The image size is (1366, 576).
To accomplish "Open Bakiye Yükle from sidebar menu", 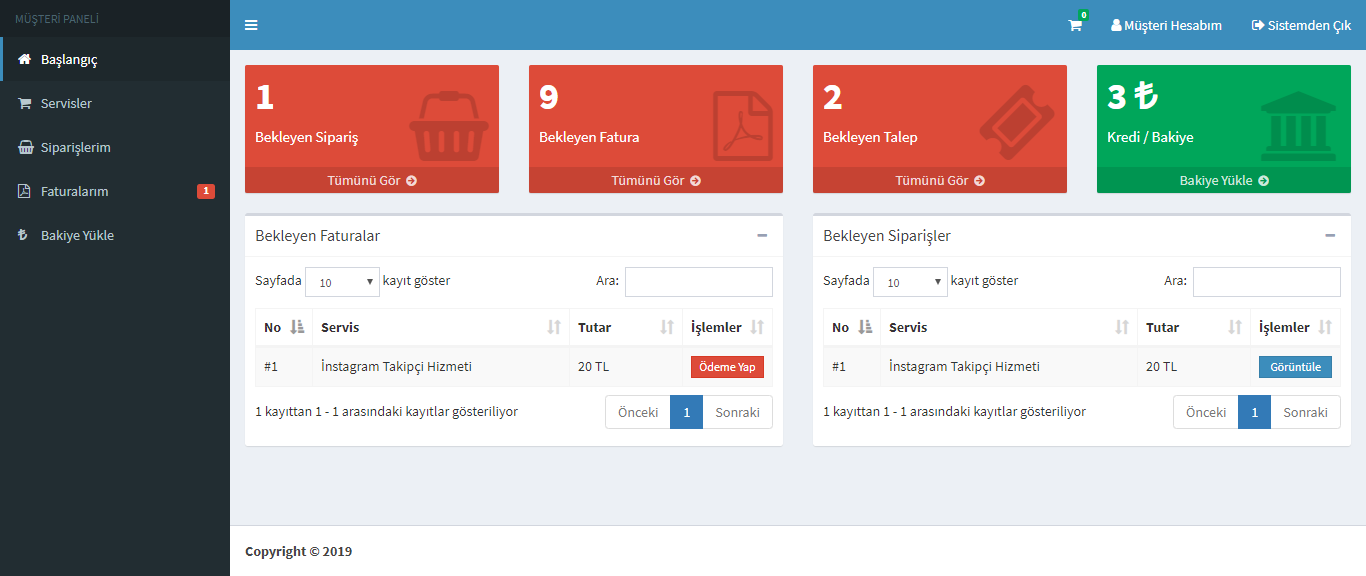I will (x=115, y=236).
